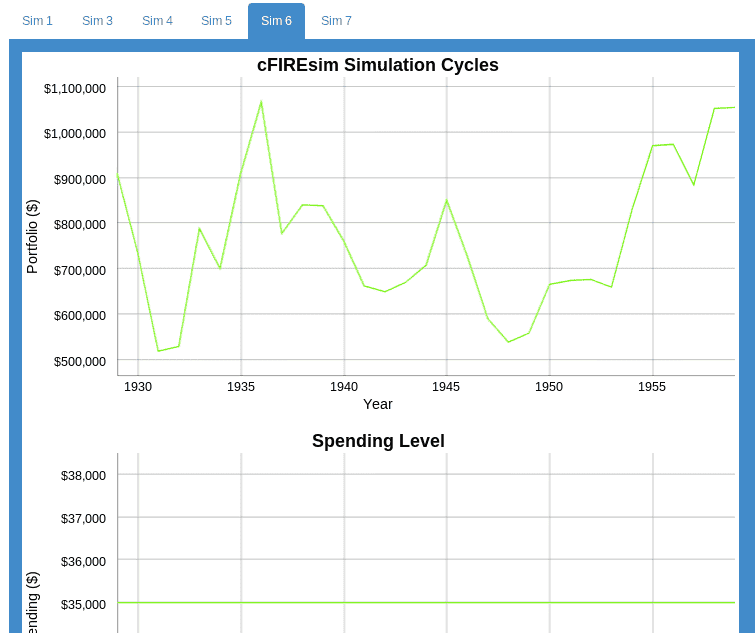Click the Spending Level chart title
Image resolution: width=755 pixels, height=633 pixels.
(x=378, y=441)
